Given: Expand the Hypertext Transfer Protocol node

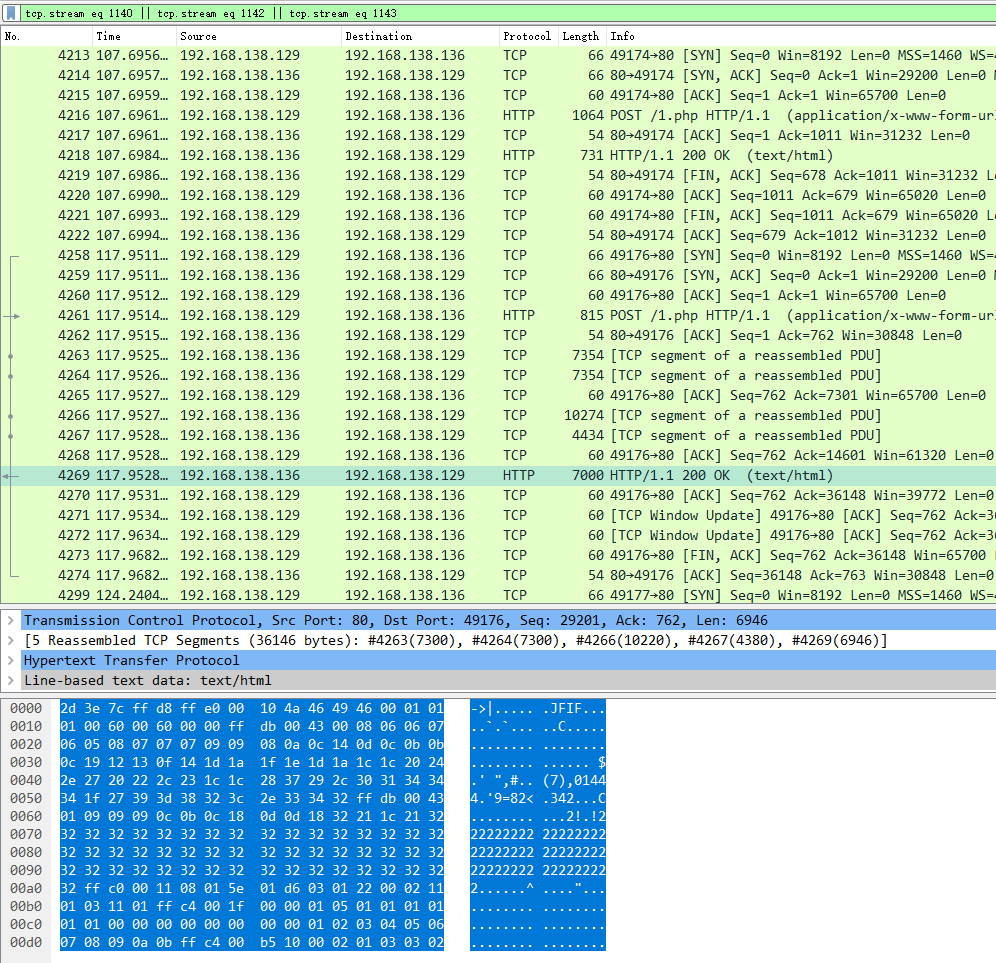Looking at the screenshot, I should pos(10,661).
